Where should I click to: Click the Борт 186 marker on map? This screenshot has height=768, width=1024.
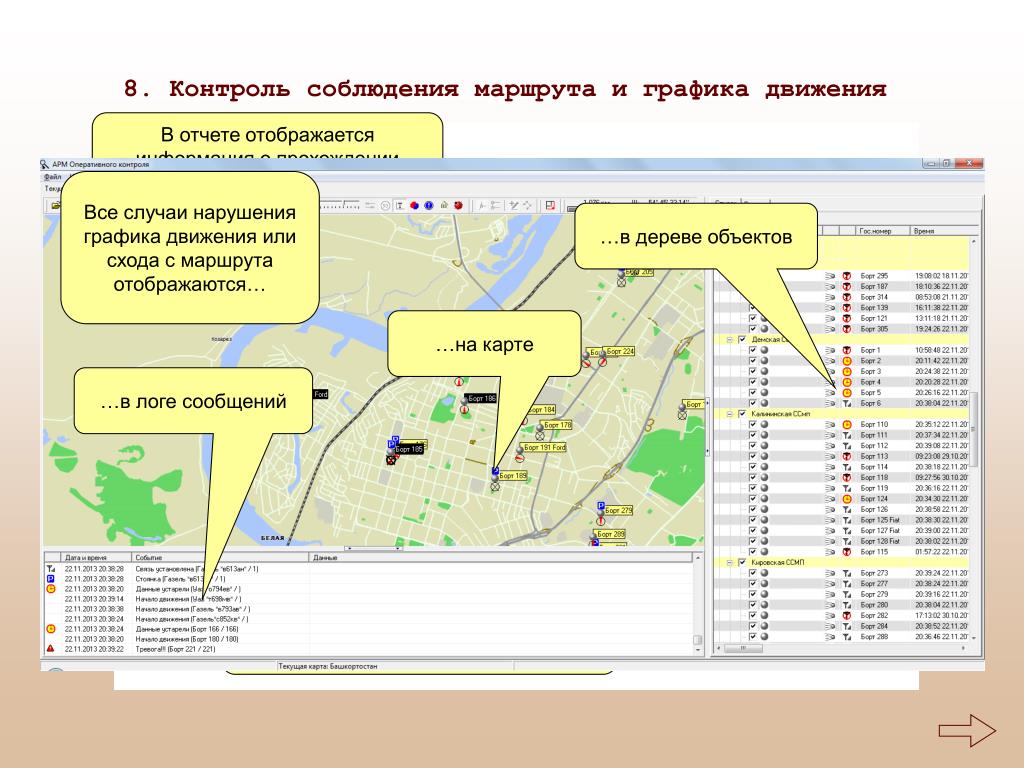click(481, 398)
